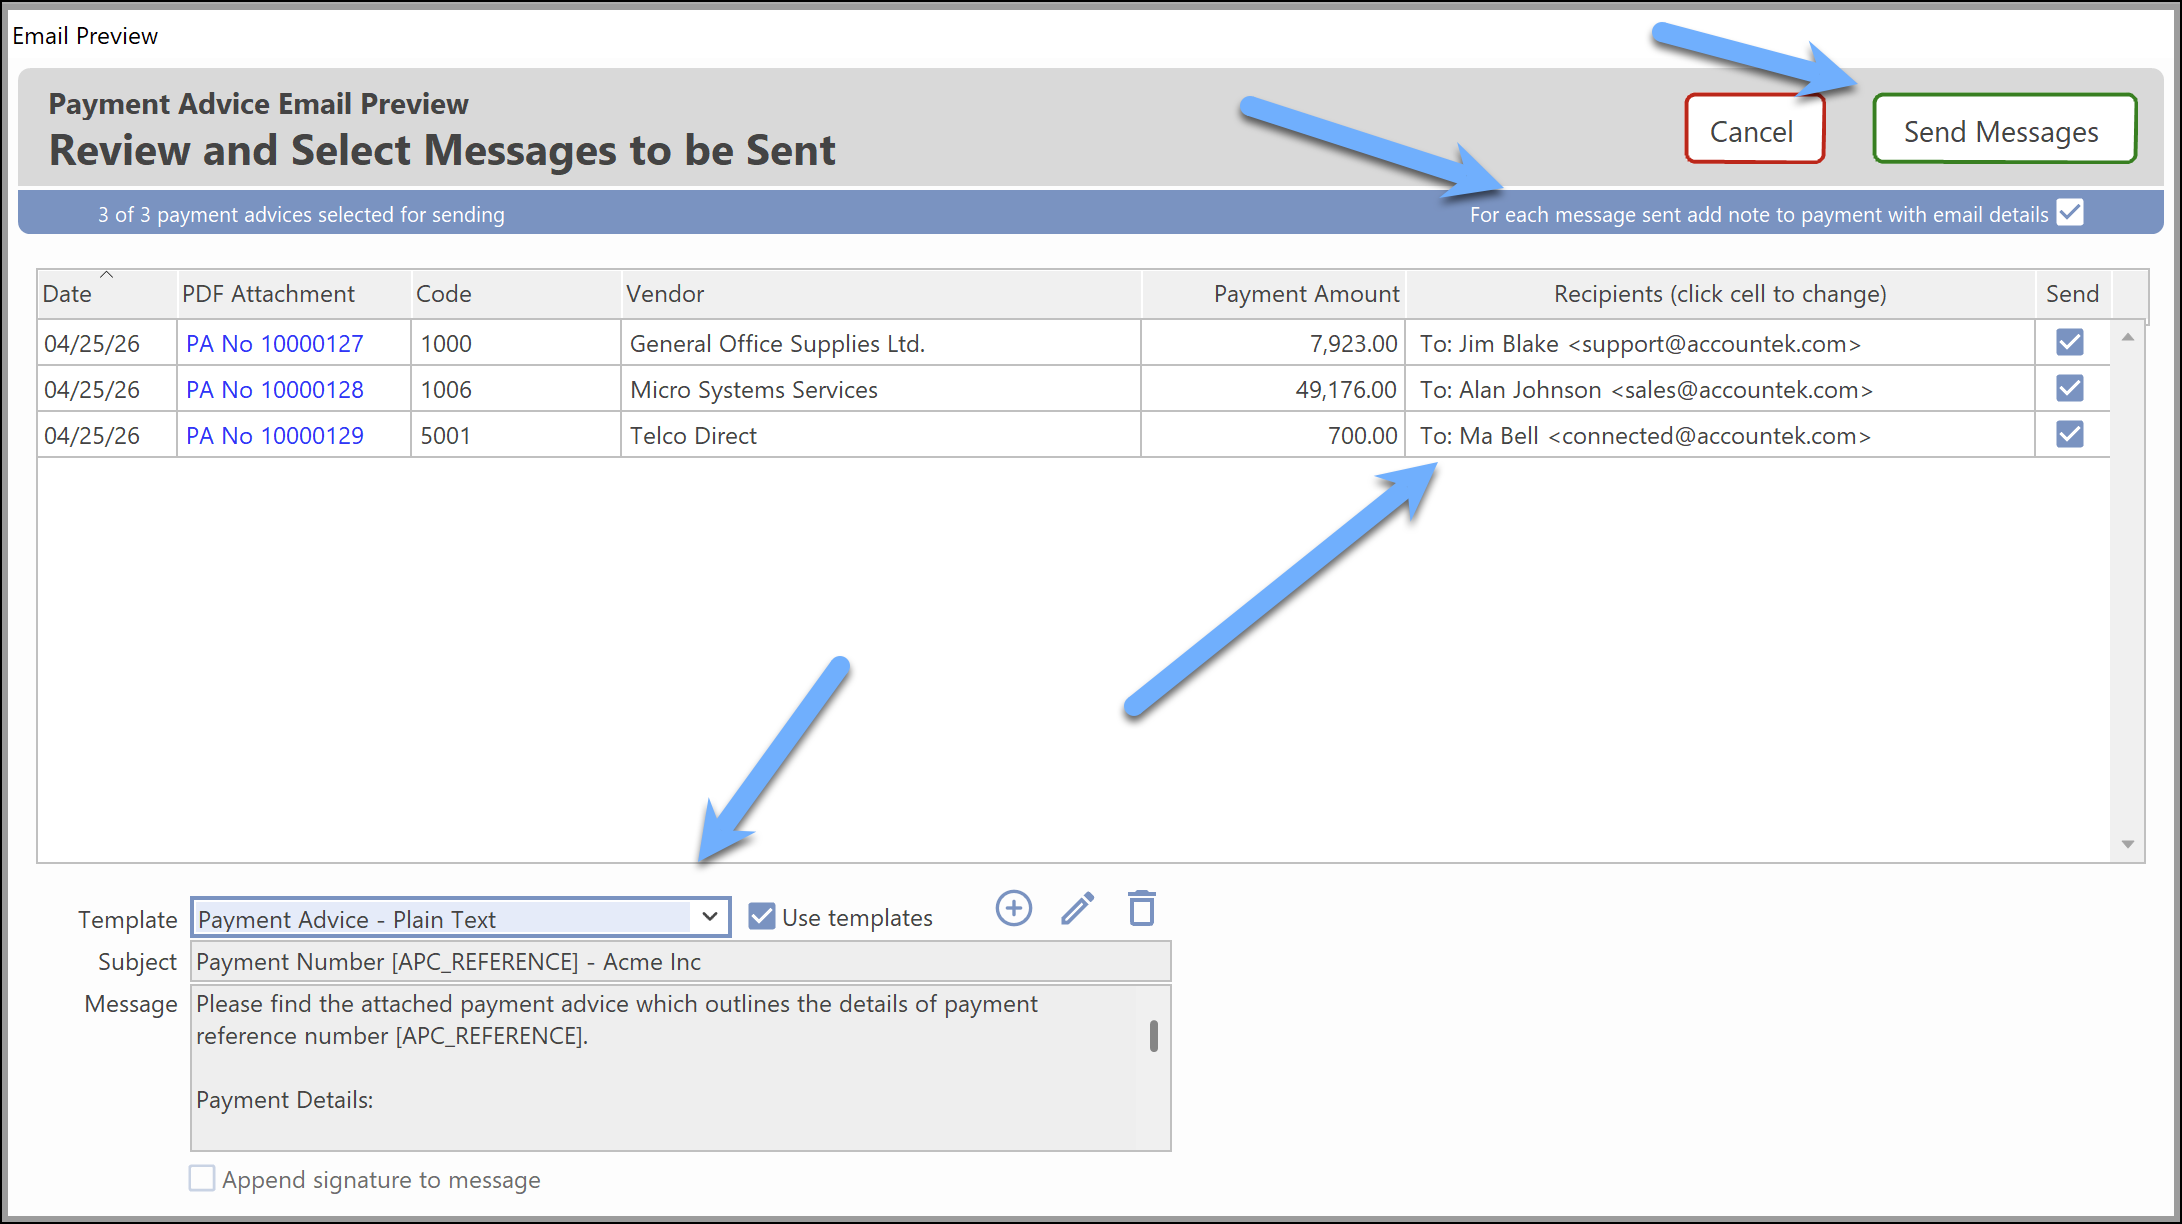2182x1224 pixels.
Task: Open the Template dropdown list
Action: point(709,917)
